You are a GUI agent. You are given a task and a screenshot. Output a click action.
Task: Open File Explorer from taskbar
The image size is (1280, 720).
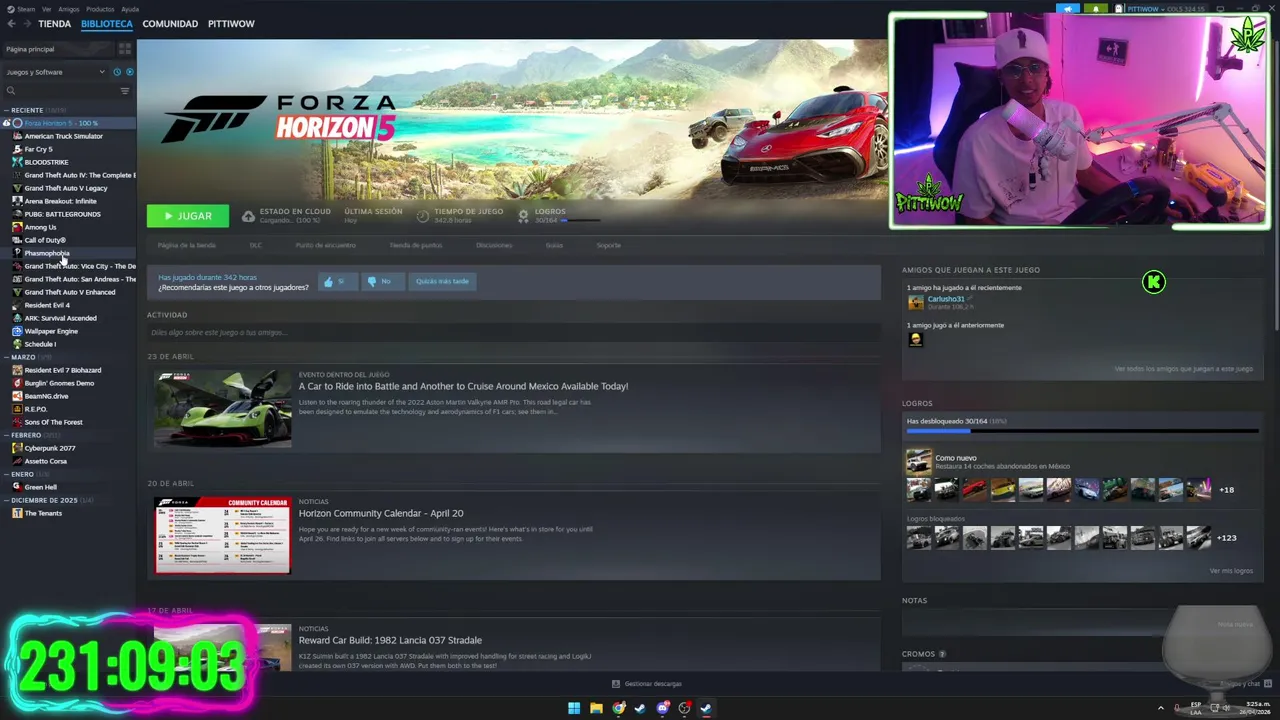click(596, 708)
